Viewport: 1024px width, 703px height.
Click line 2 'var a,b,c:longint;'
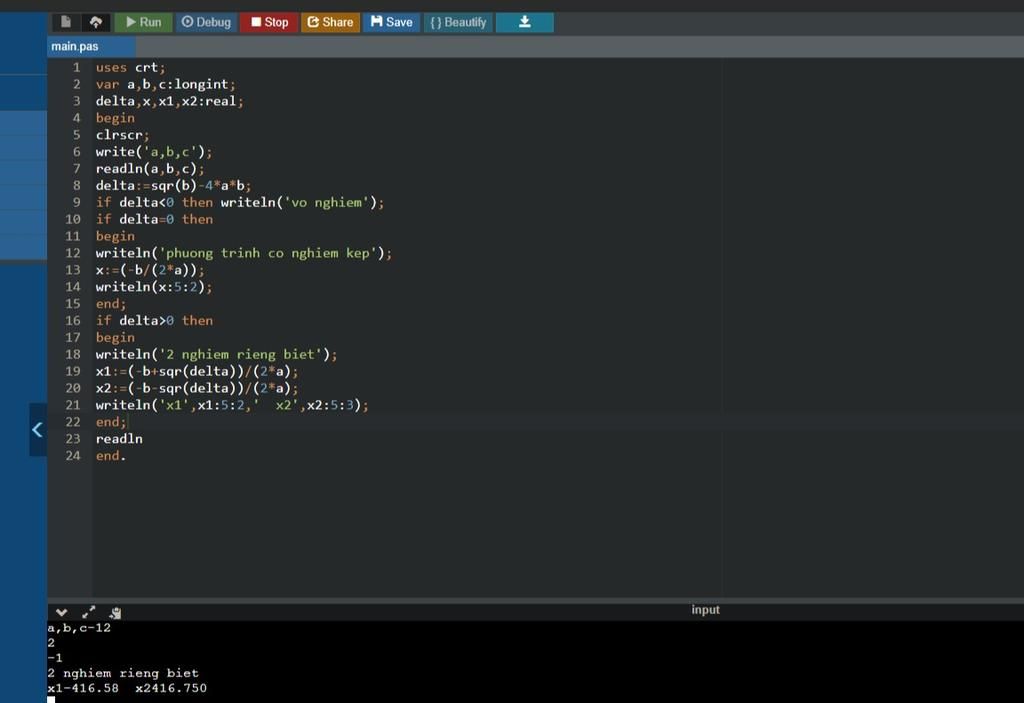click(x=165, y=84)
